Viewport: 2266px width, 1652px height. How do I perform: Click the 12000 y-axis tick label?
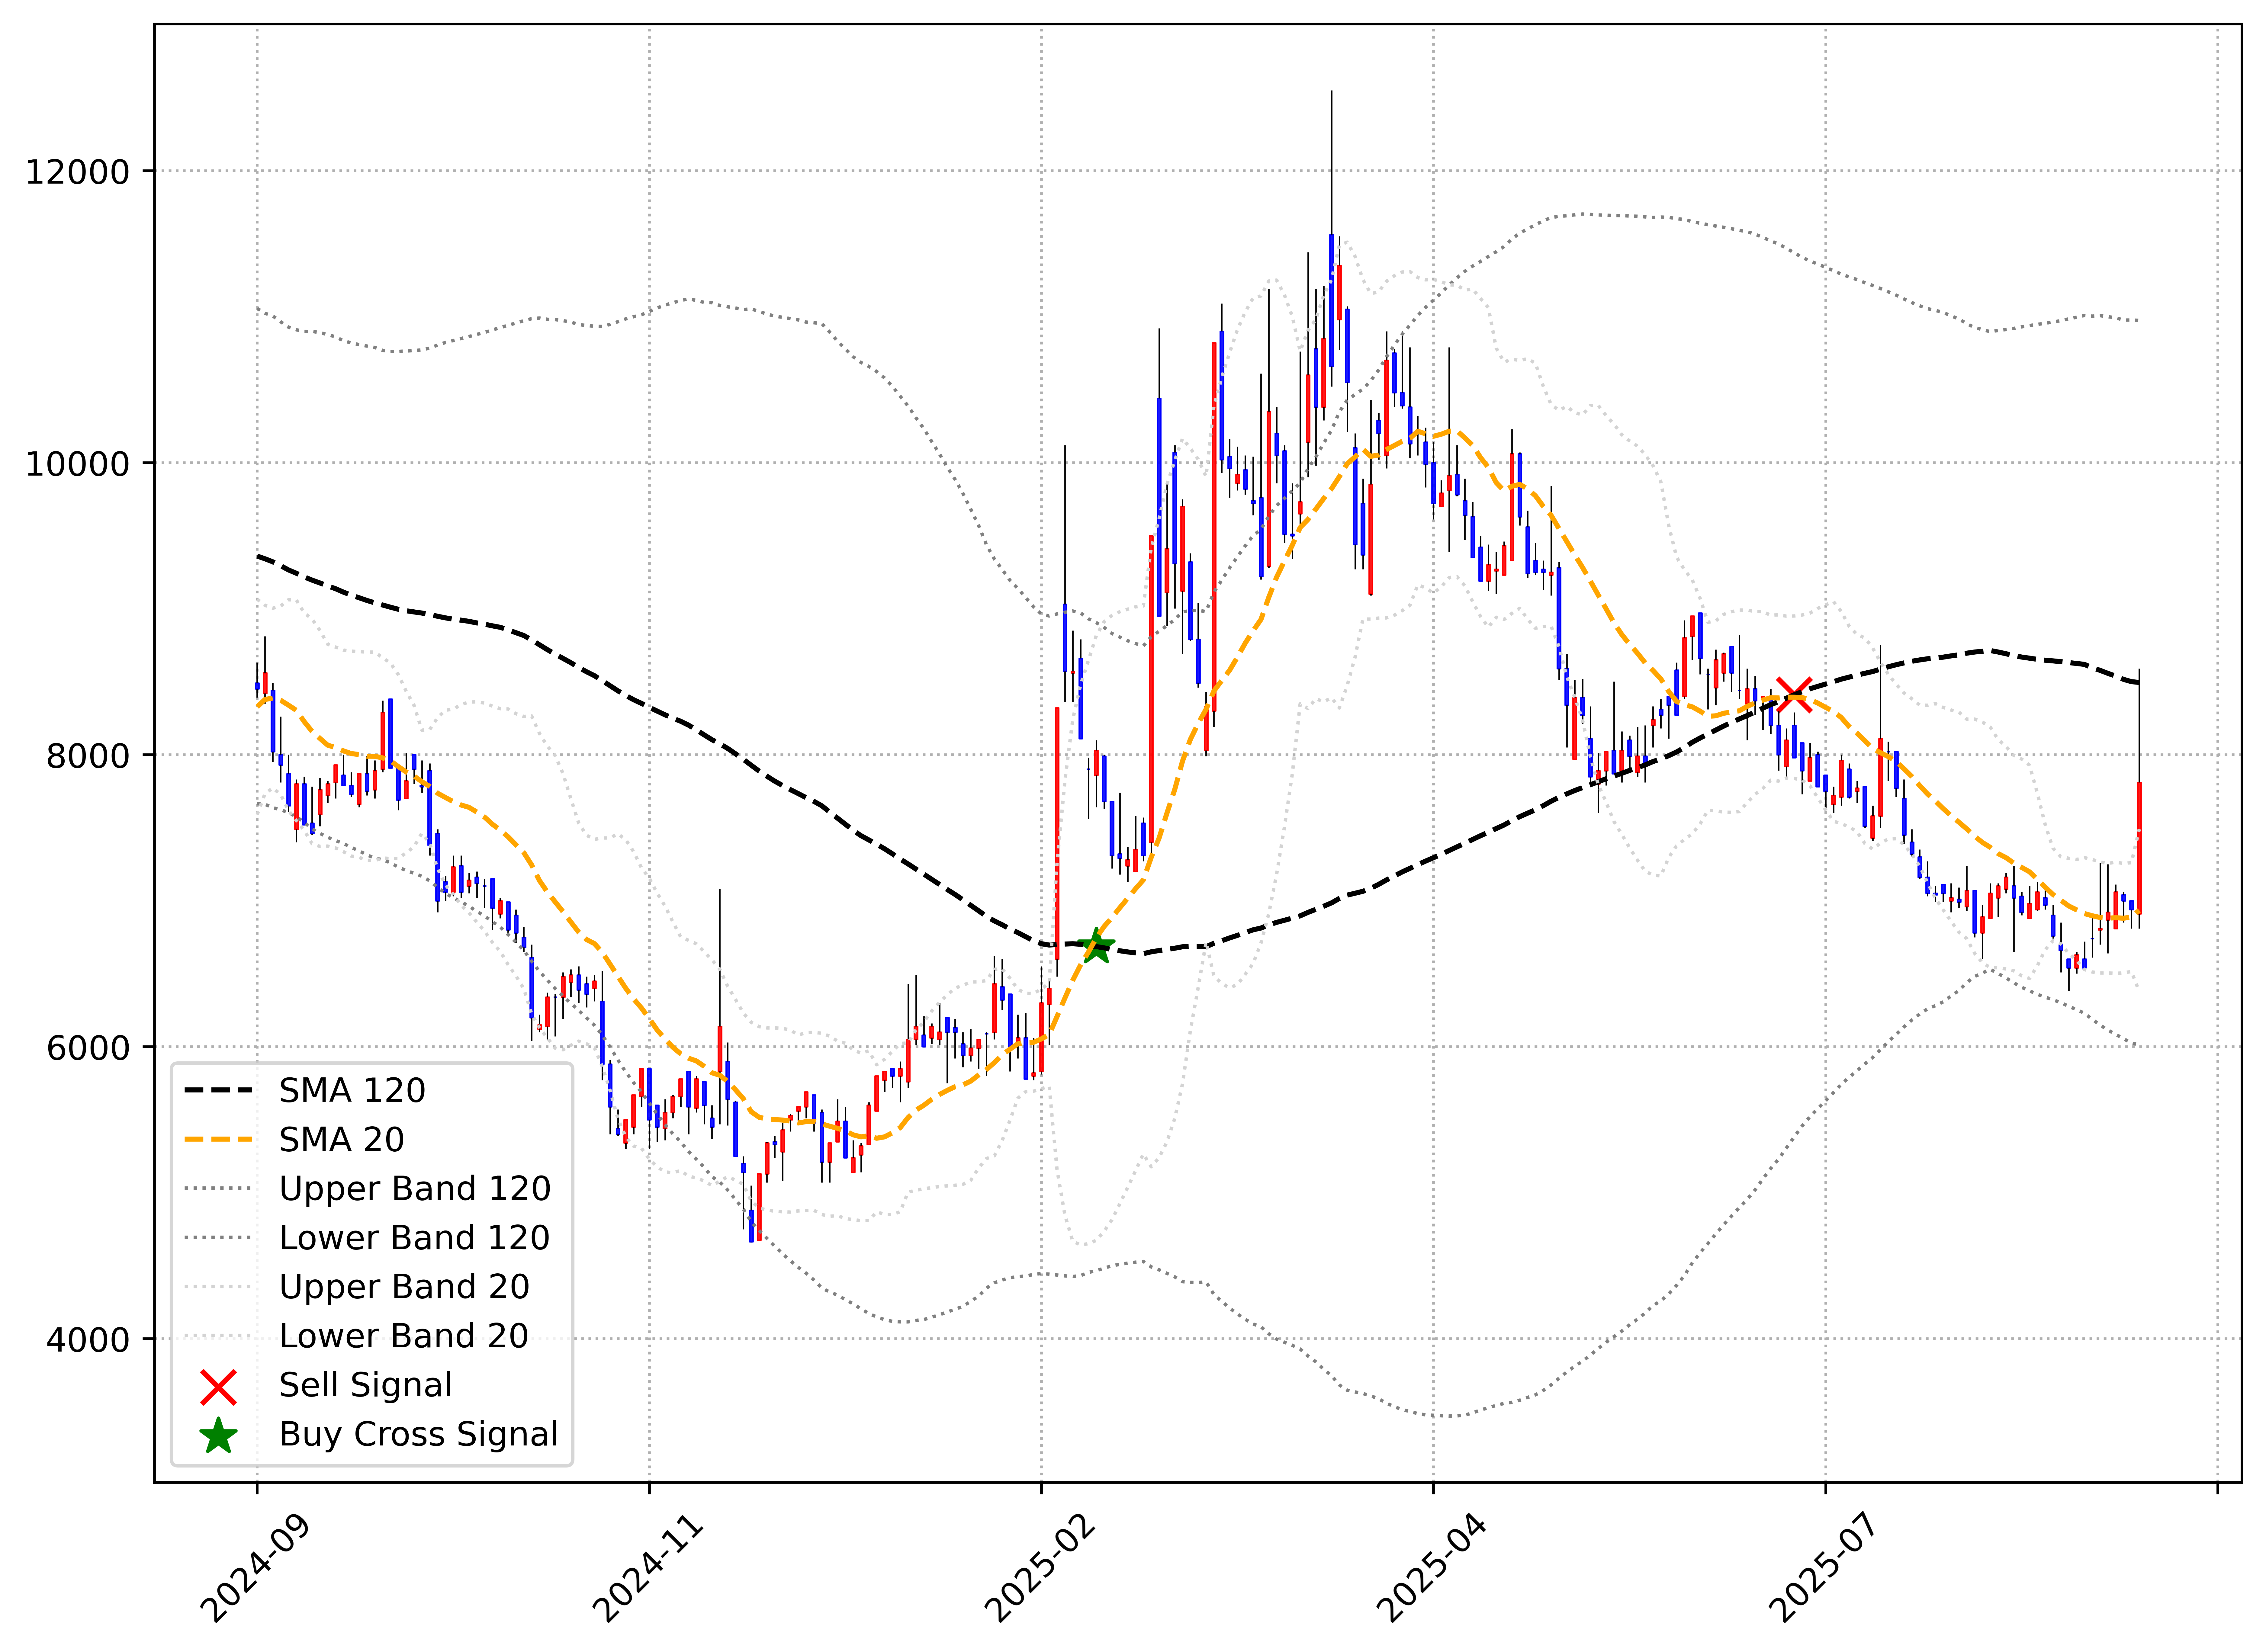(x=78, y=172)
